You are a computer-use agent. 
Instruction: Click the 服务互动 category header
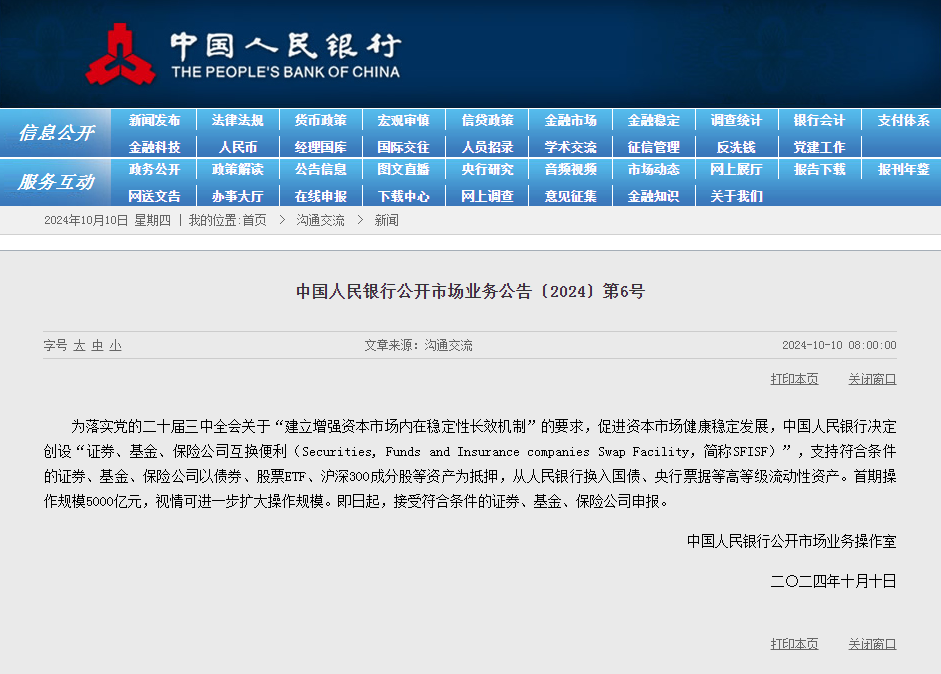[x=56, y=182]
